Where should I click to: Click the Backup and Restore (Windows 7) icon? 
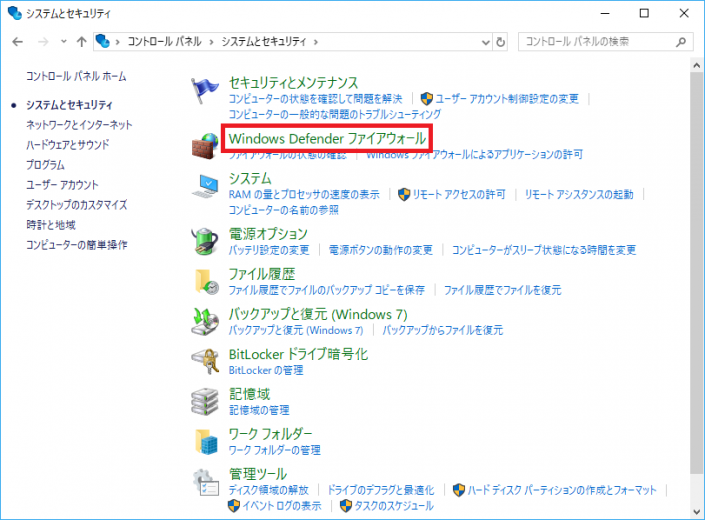coord(205,321)
